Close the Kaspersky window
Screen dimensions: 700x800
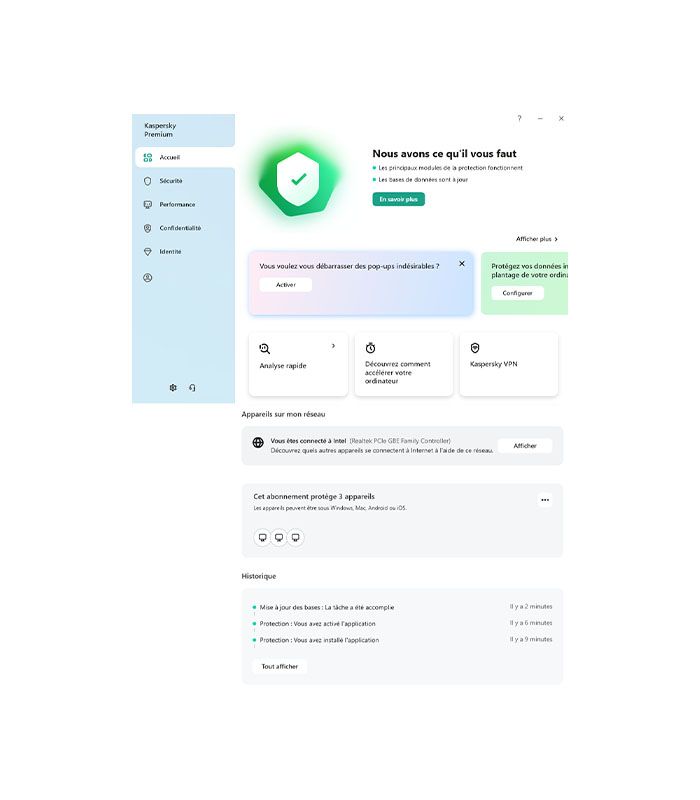pyautogui.click(x=561, y=118)
